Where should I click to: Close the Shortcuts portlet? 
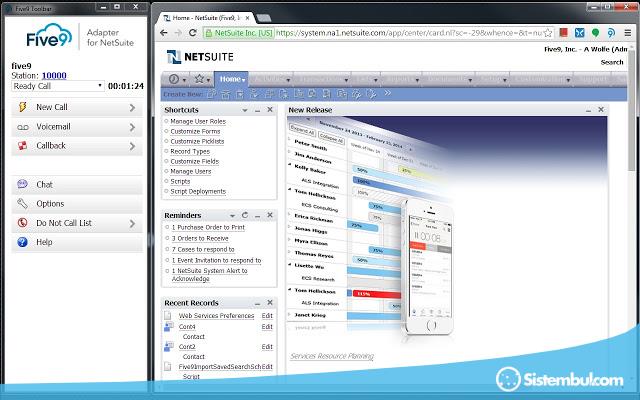pyautogui.click(x=270, y=110)
